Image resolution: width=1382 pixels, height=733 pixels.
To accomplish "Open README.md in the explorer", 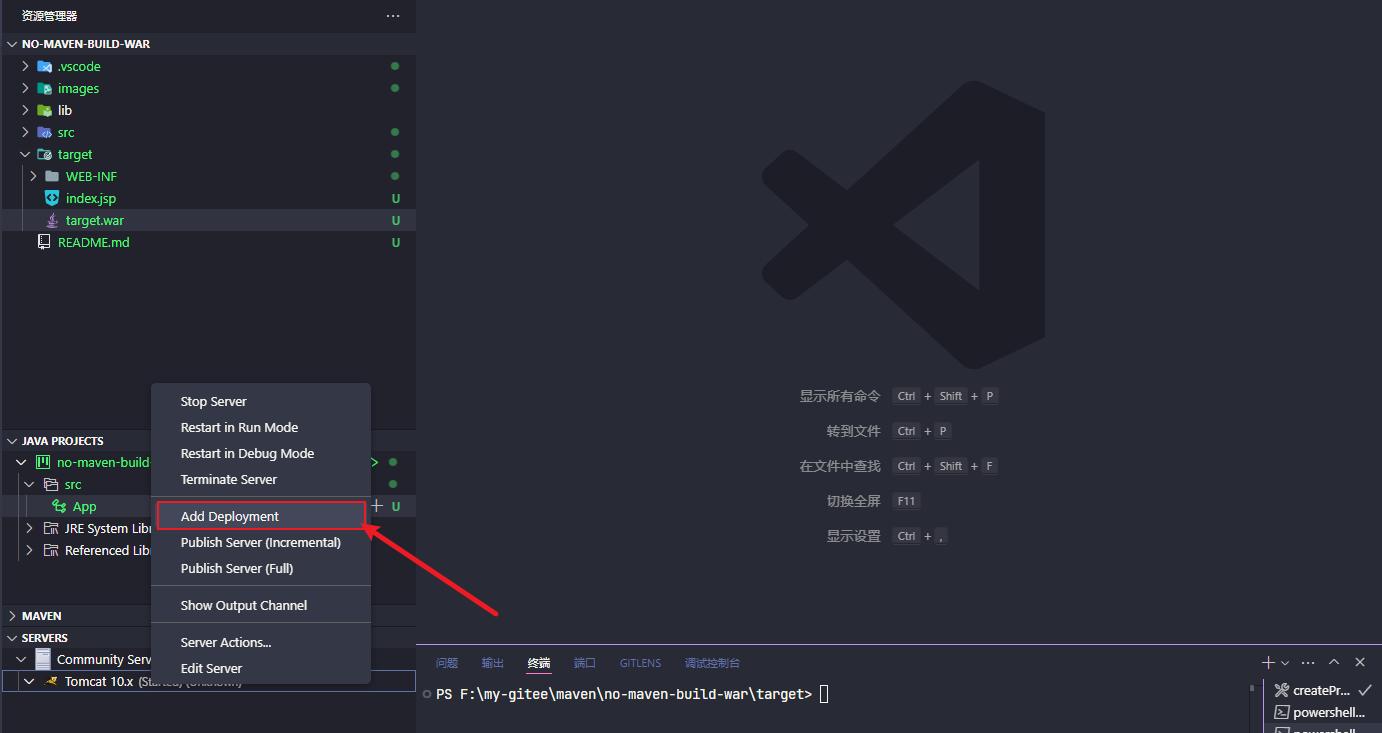I will [93, 242].
